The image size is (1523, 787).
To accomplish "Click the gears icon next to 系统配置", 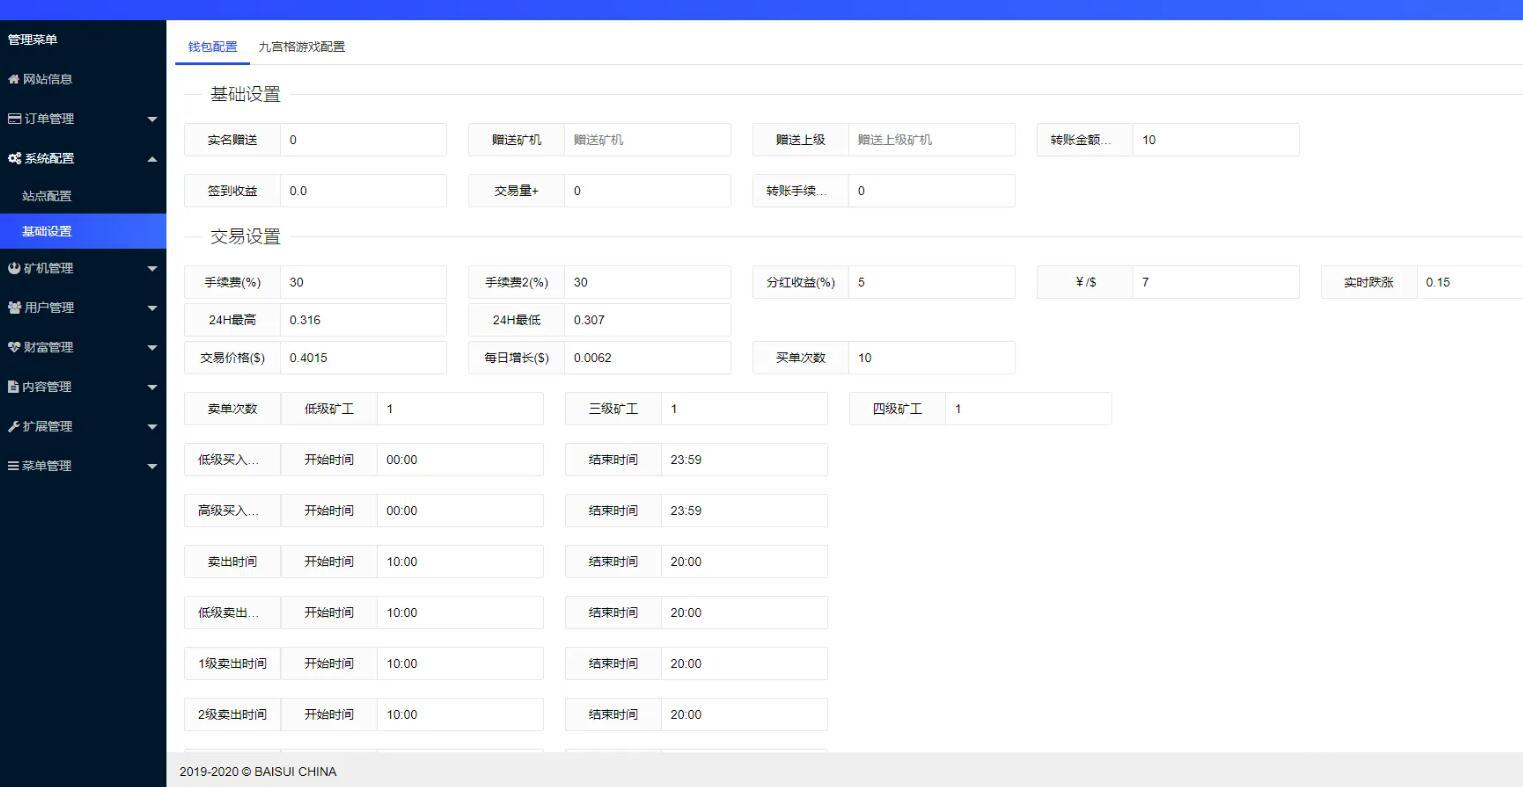I will tap(14, 159).
